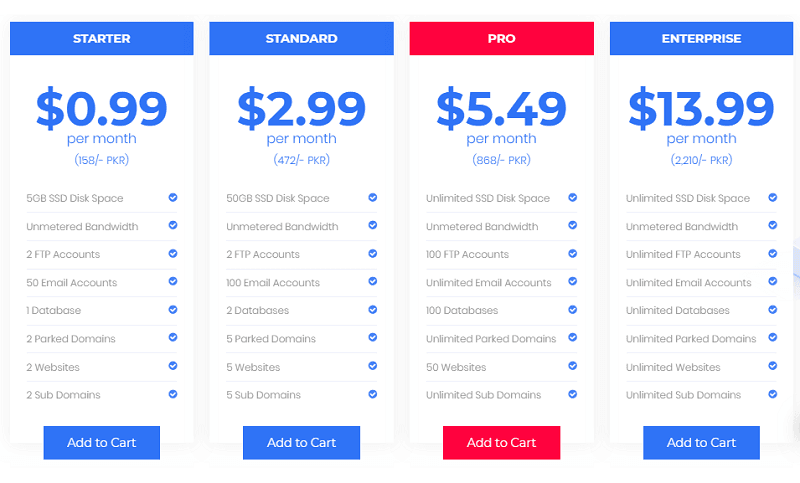
Task: Click checkmark next to Standard 2 Databases
Action: tap(373, 310)
